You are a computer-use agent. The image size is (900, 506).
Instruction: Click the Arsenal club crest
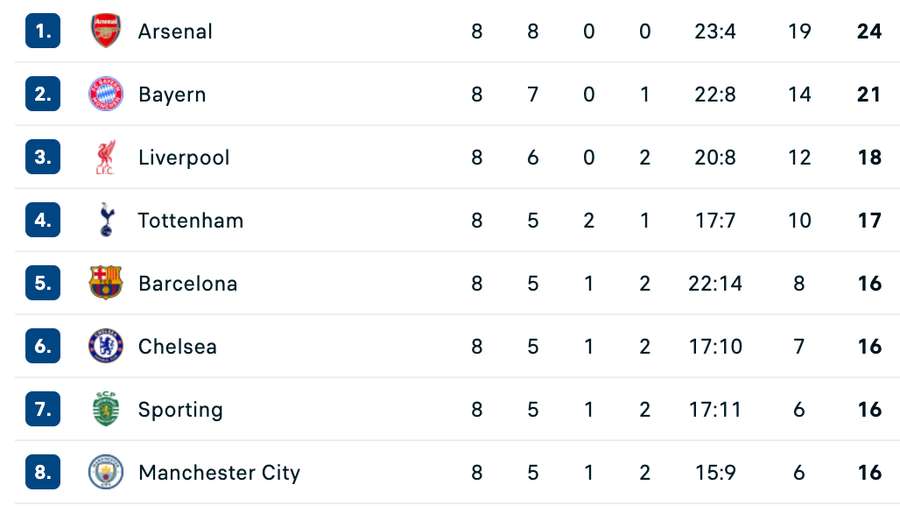pos(105,31)
